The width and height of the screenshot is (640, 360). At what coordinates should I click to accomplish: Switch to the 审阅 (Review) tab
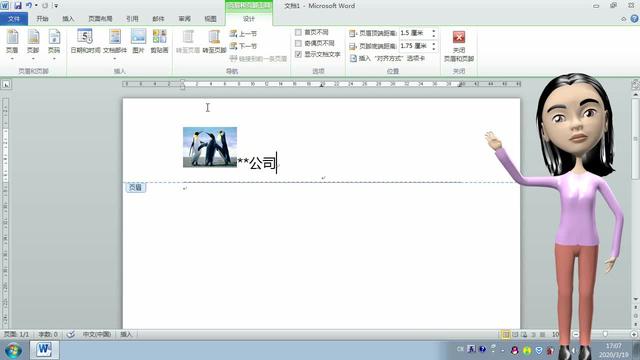point(184,19)
